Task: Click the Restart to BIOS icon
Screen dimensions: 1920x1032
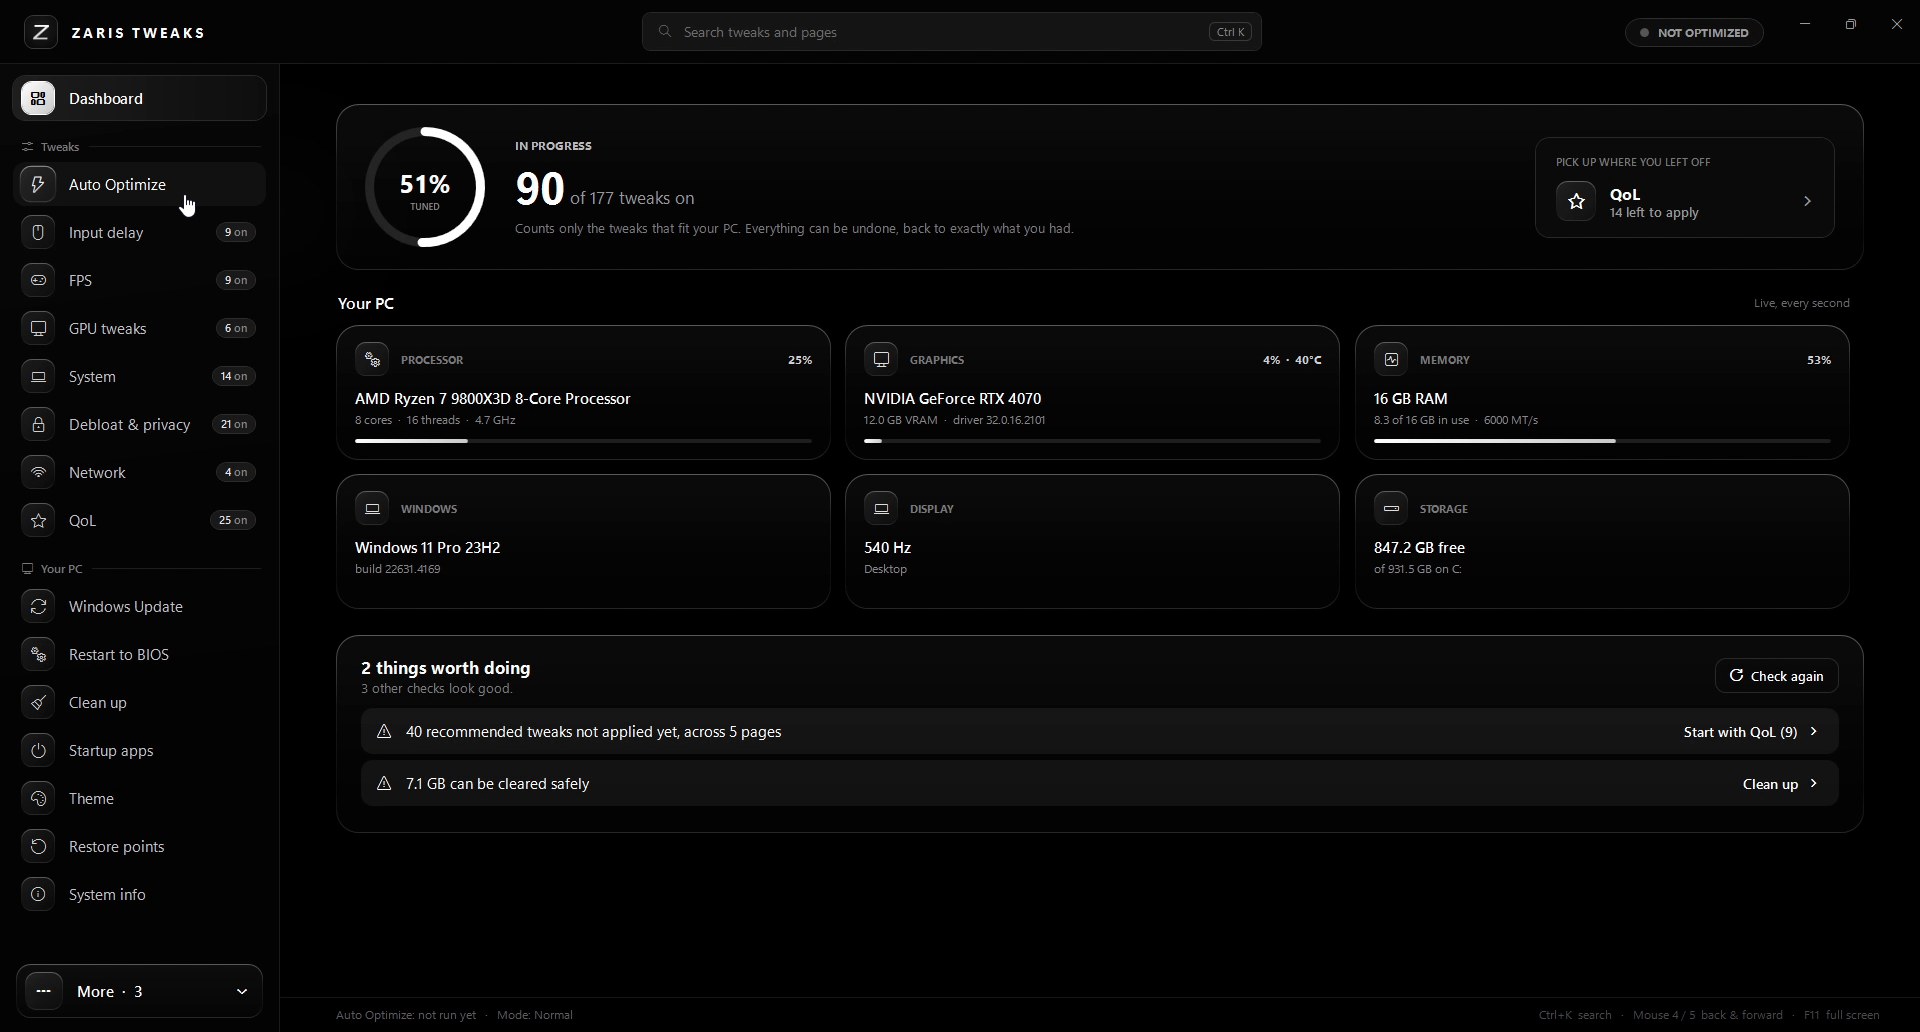Action: [x=38, y=655]
